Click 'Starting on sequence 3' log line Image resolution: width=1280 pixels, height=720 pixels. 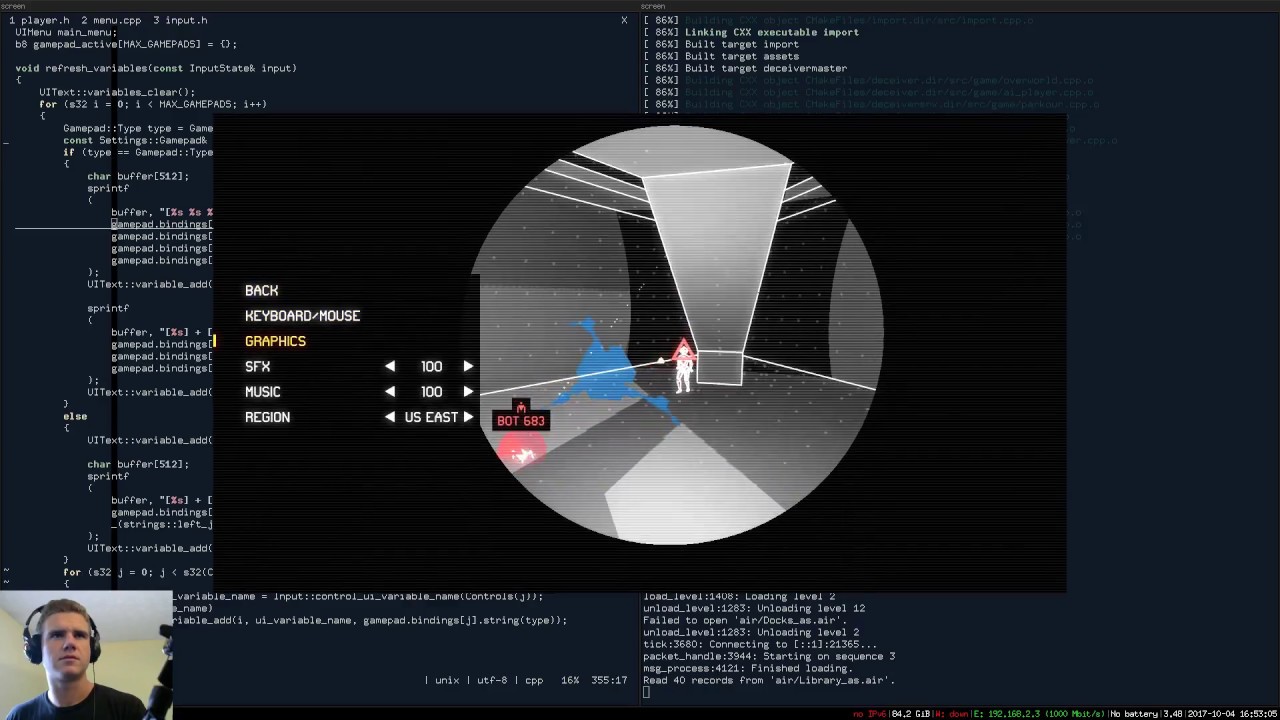[x=769, y=656]
